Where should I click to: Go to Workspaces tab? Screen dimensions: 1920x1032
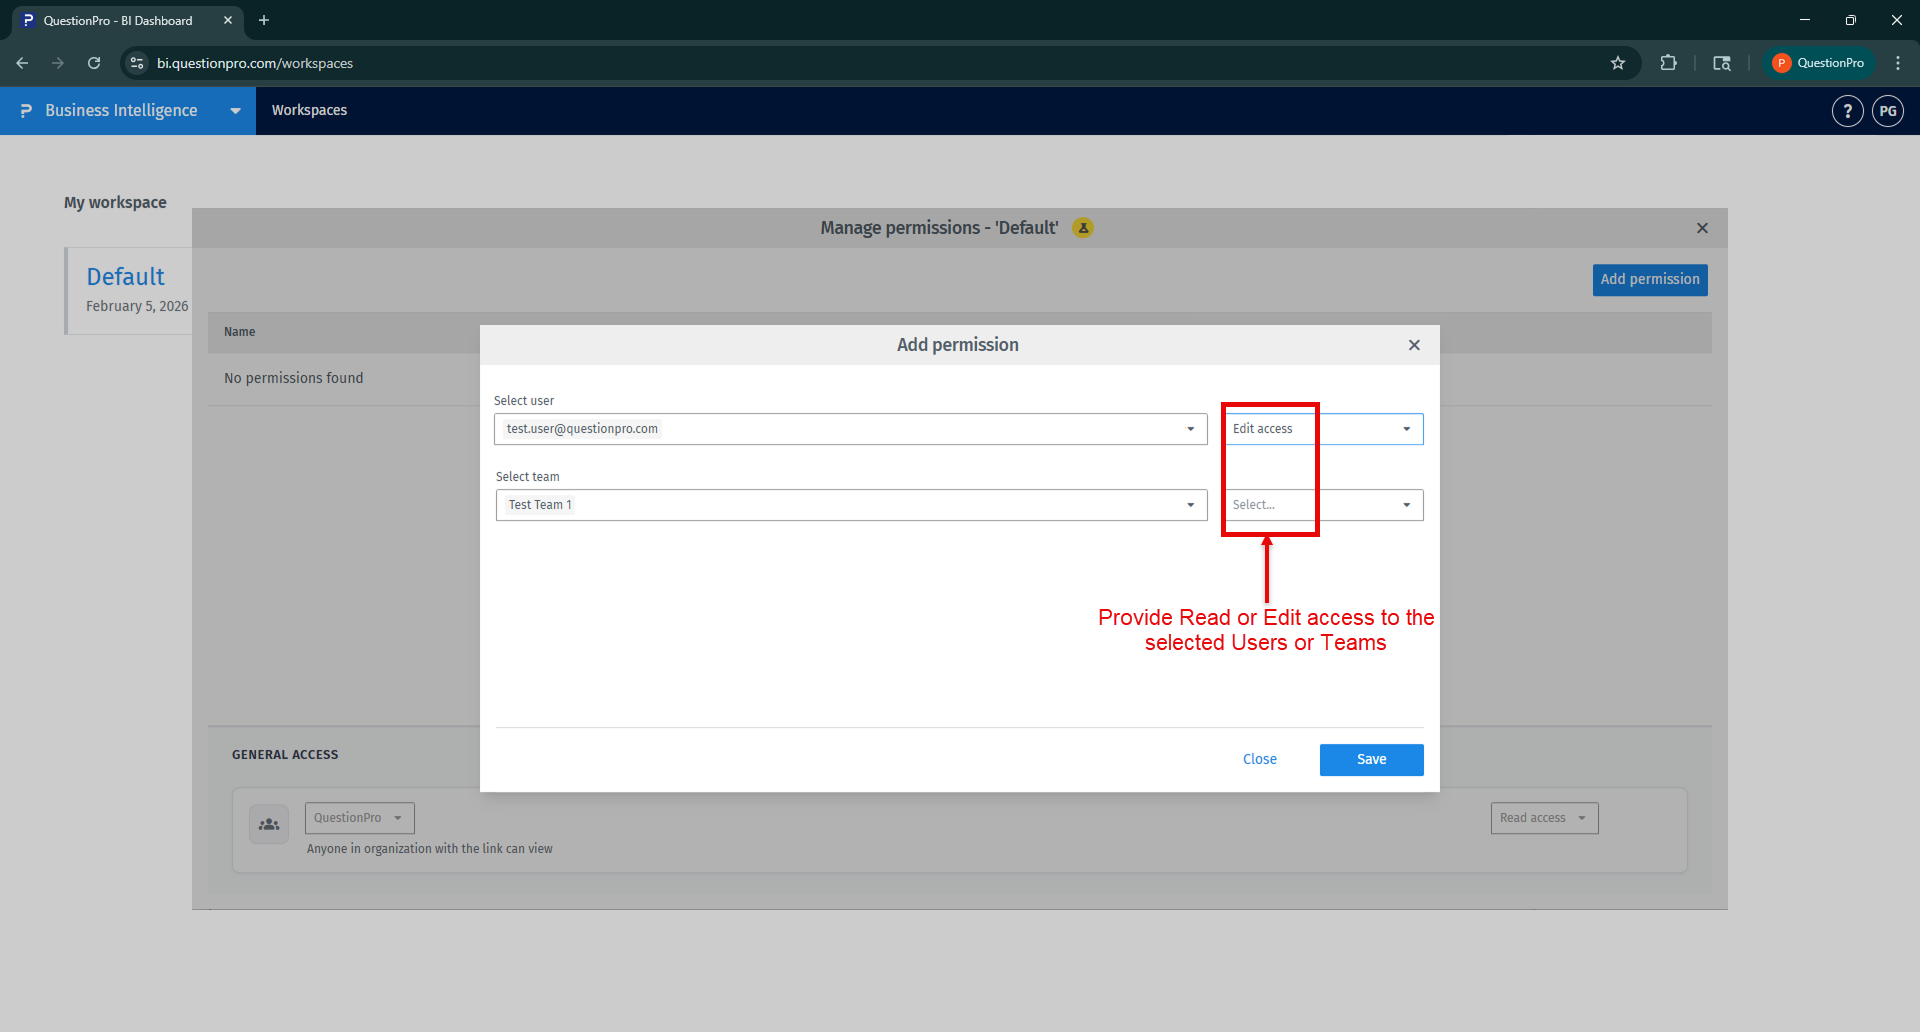pos(309,110)
